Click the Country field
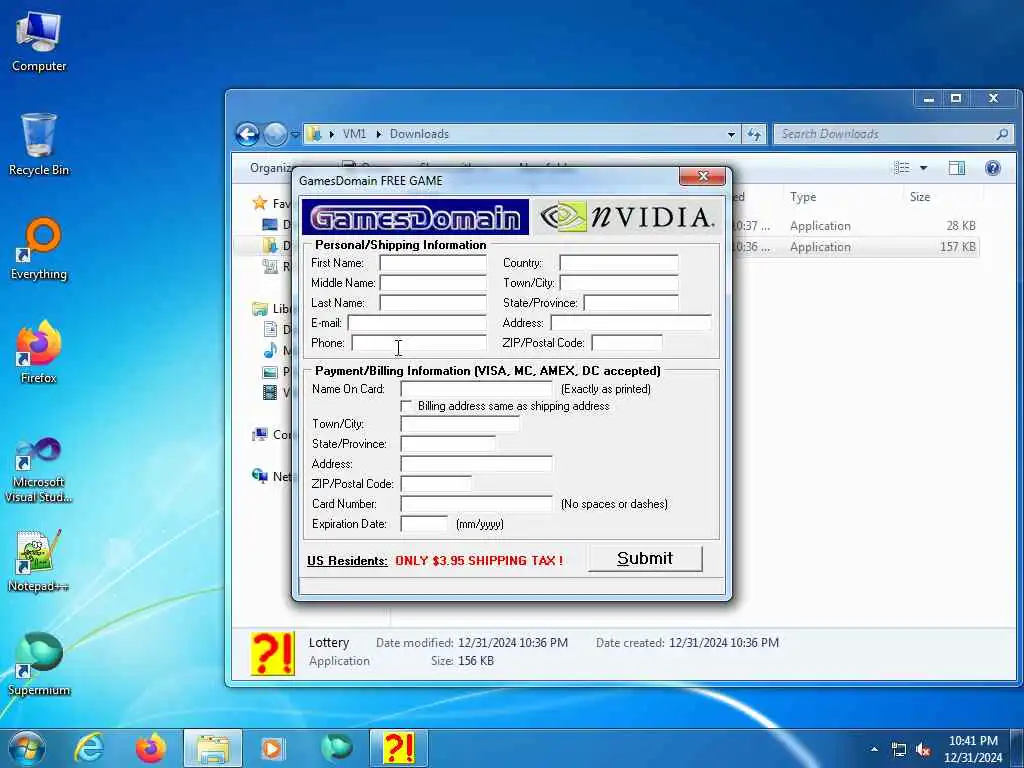Screen dimensions: 1024x768 pos(618,263)
